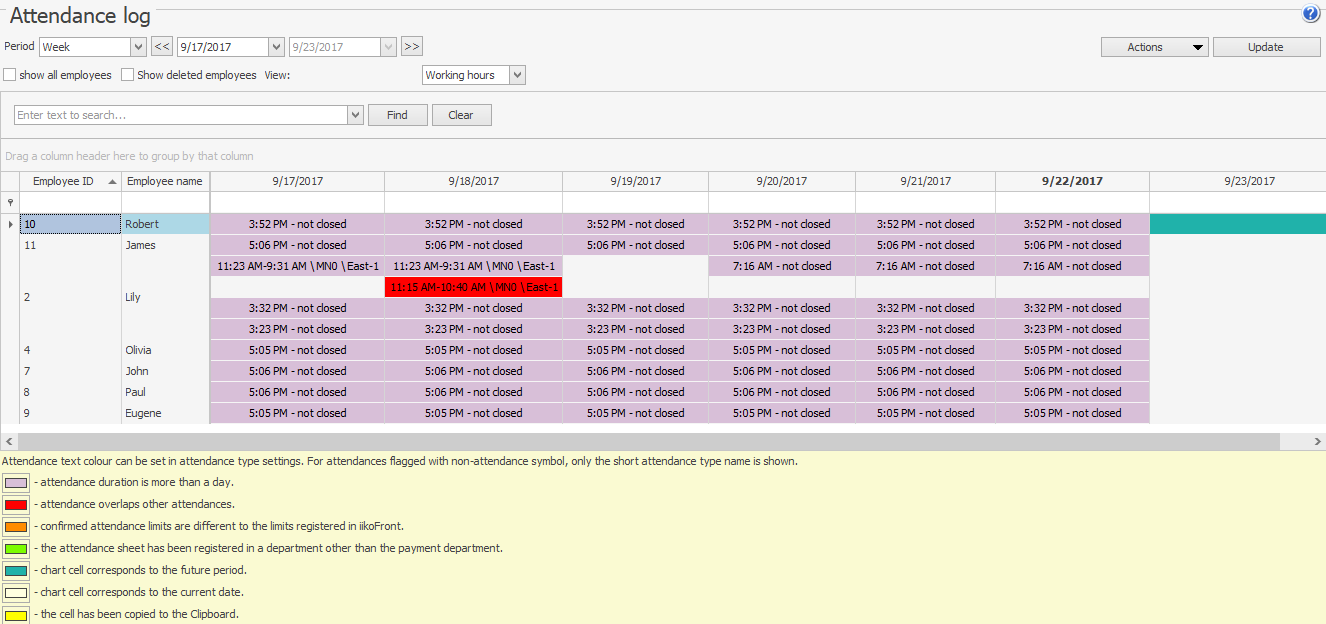The height and width of the screenshot is (624, 1326).
Task: Enable the show all employees checkbox
Action: pyautogui.click(x=10, y=75)
